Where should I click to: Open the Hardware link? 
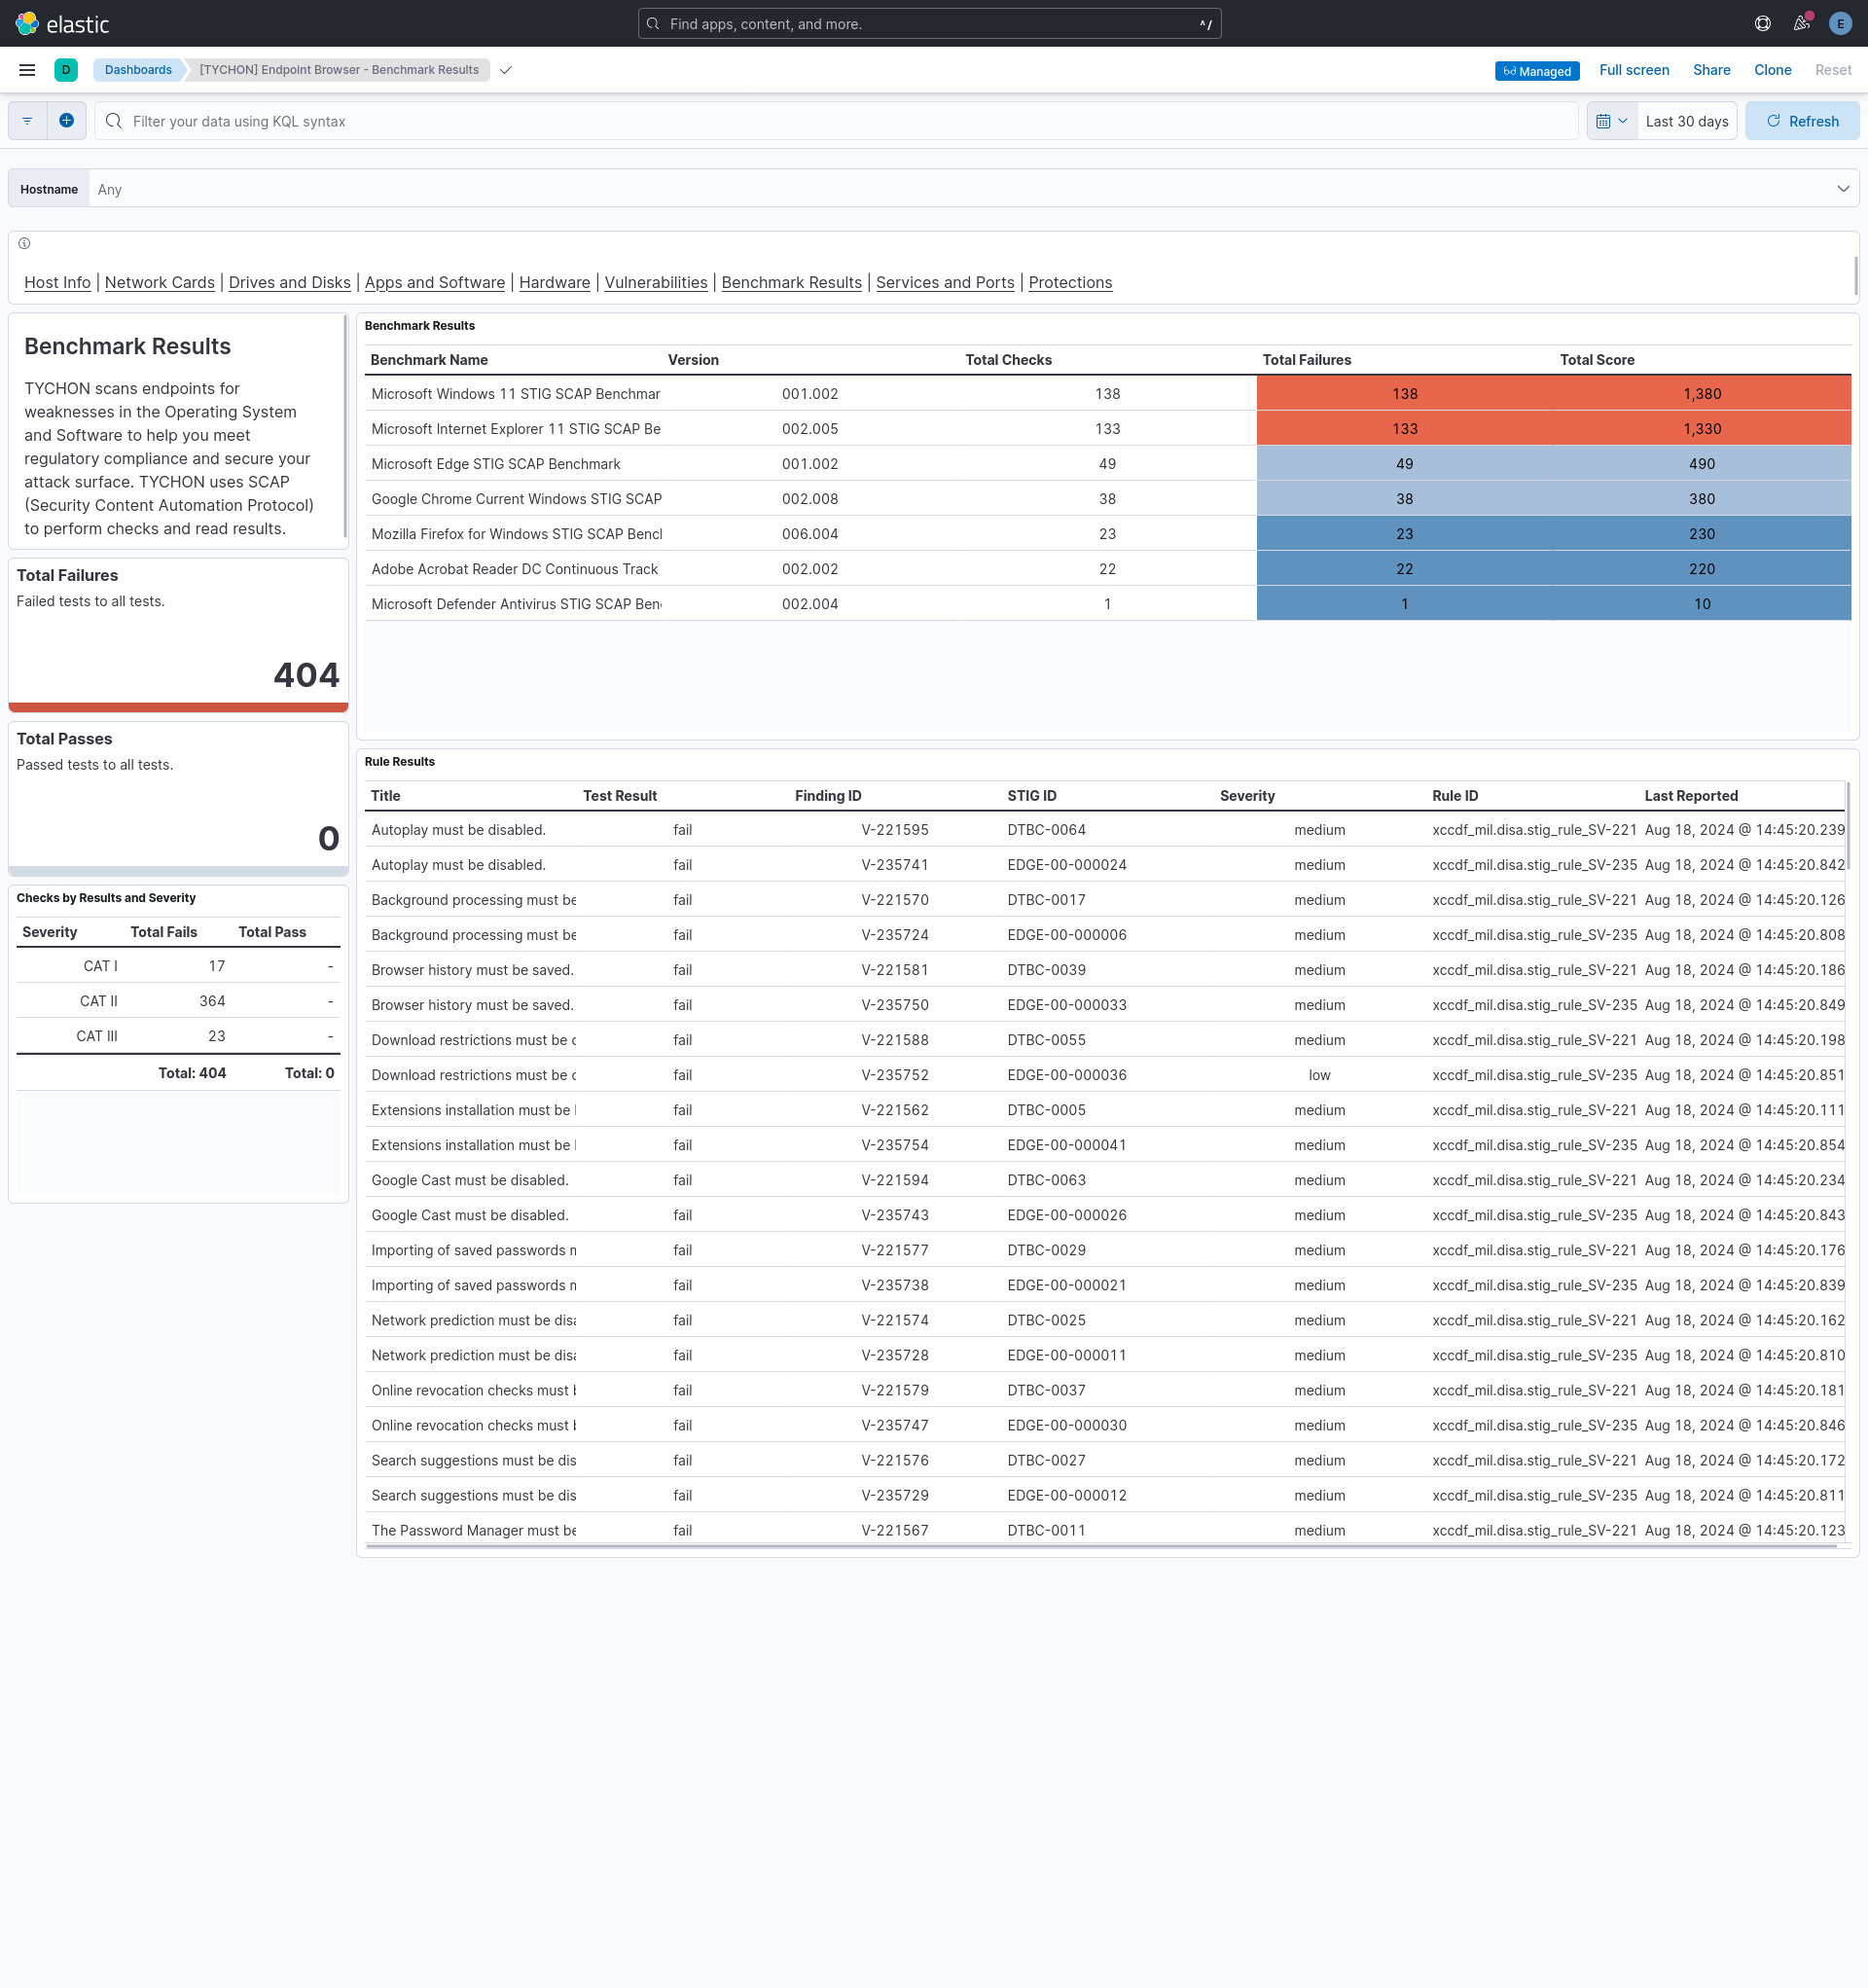tap(555, 282)
